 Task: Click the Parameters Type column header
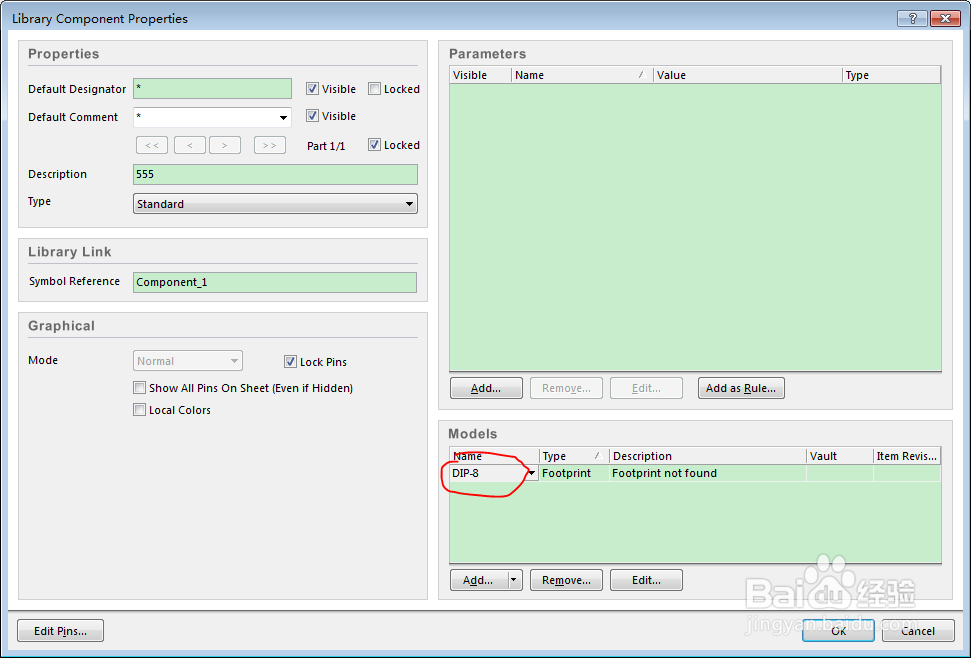(x=892, y=75)
